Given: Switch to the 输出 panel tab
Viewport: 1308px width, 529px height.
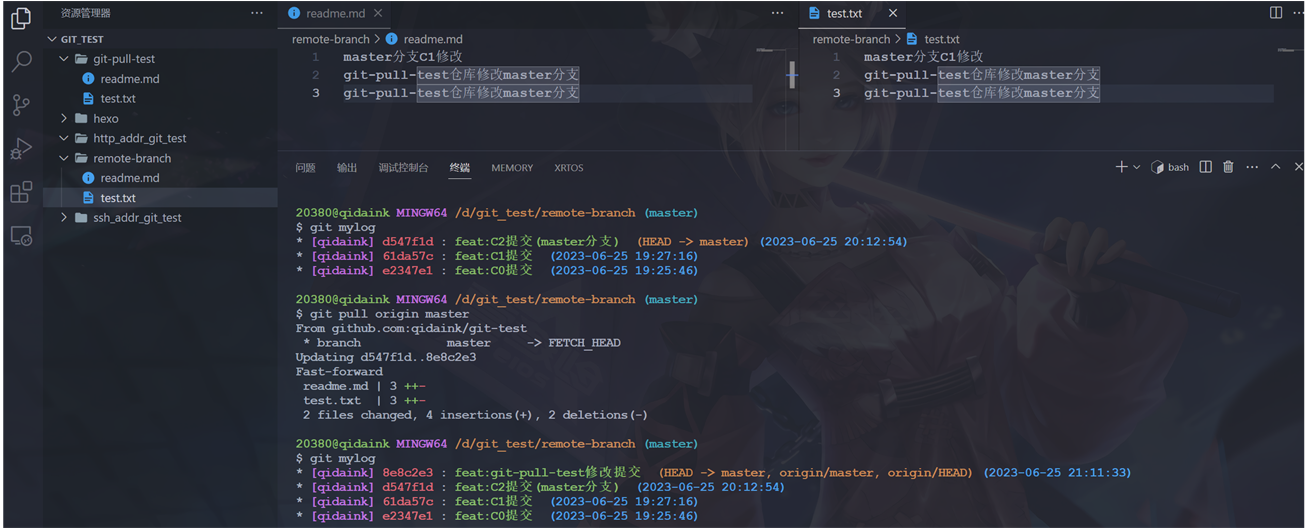Looking at the screenshot, I should coord(347,168).
